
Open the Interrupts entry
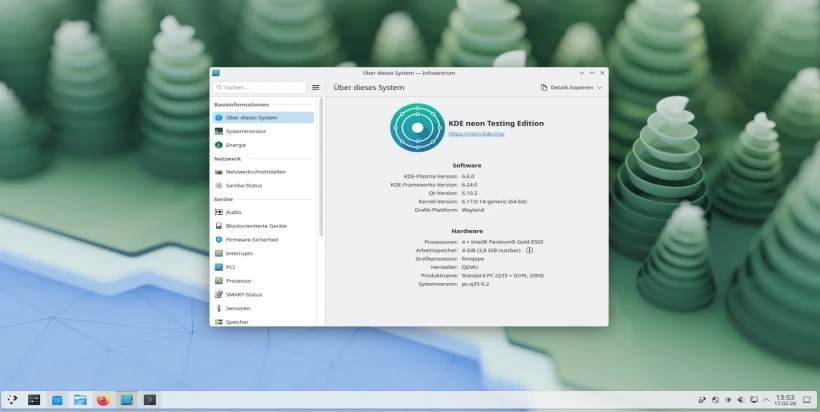(263, 253)
